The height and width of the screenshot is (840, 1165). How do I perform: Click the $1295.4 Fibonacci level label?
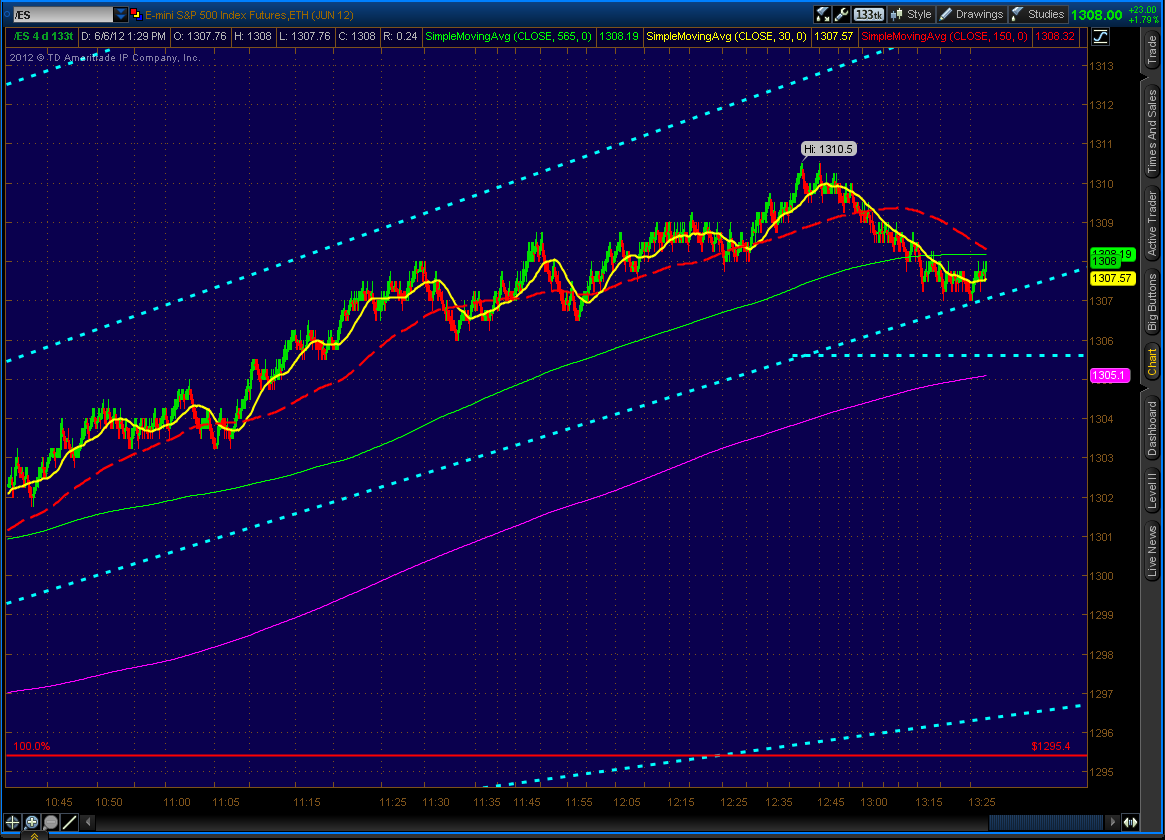pyautogui.click(x=1051, y=746)
